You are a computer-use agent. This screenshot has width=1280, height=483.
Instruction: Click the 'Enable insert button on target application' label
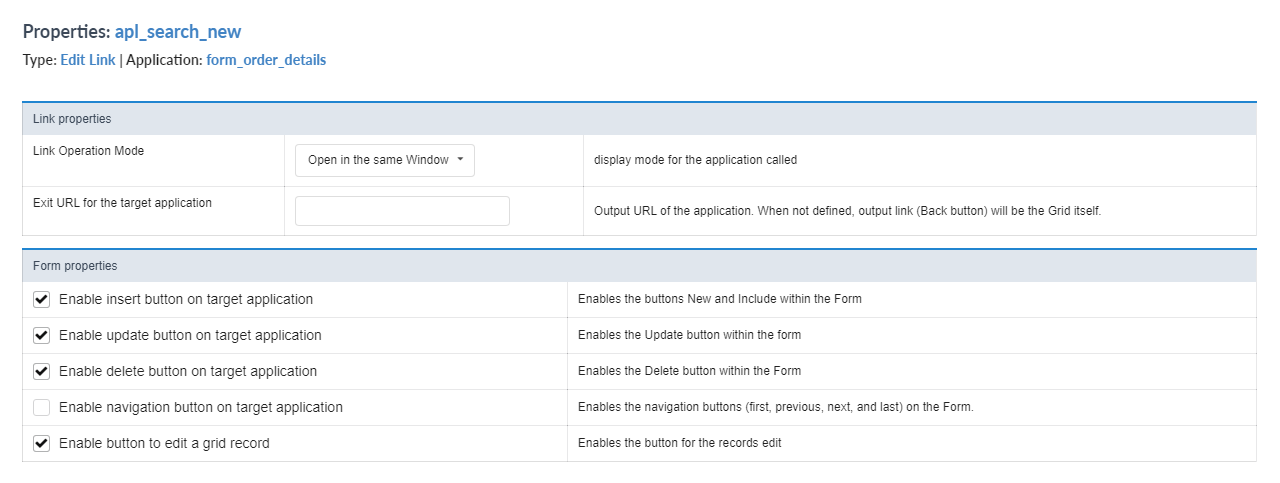186,299
